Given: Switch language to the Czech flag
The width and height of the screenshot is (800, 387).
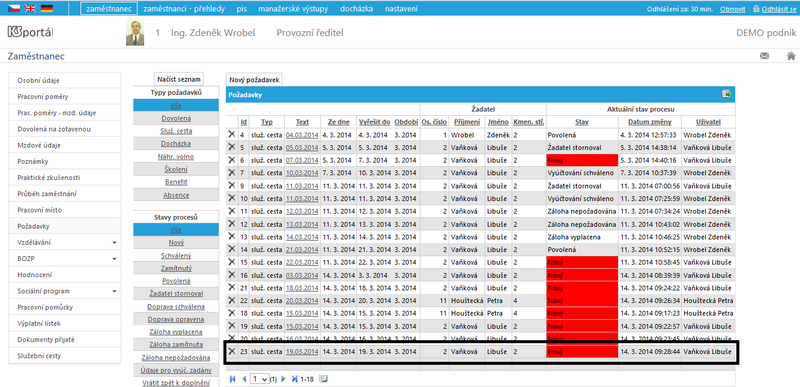Looking at the screenshot, I should pyautogui.click(x=14, y=8).
